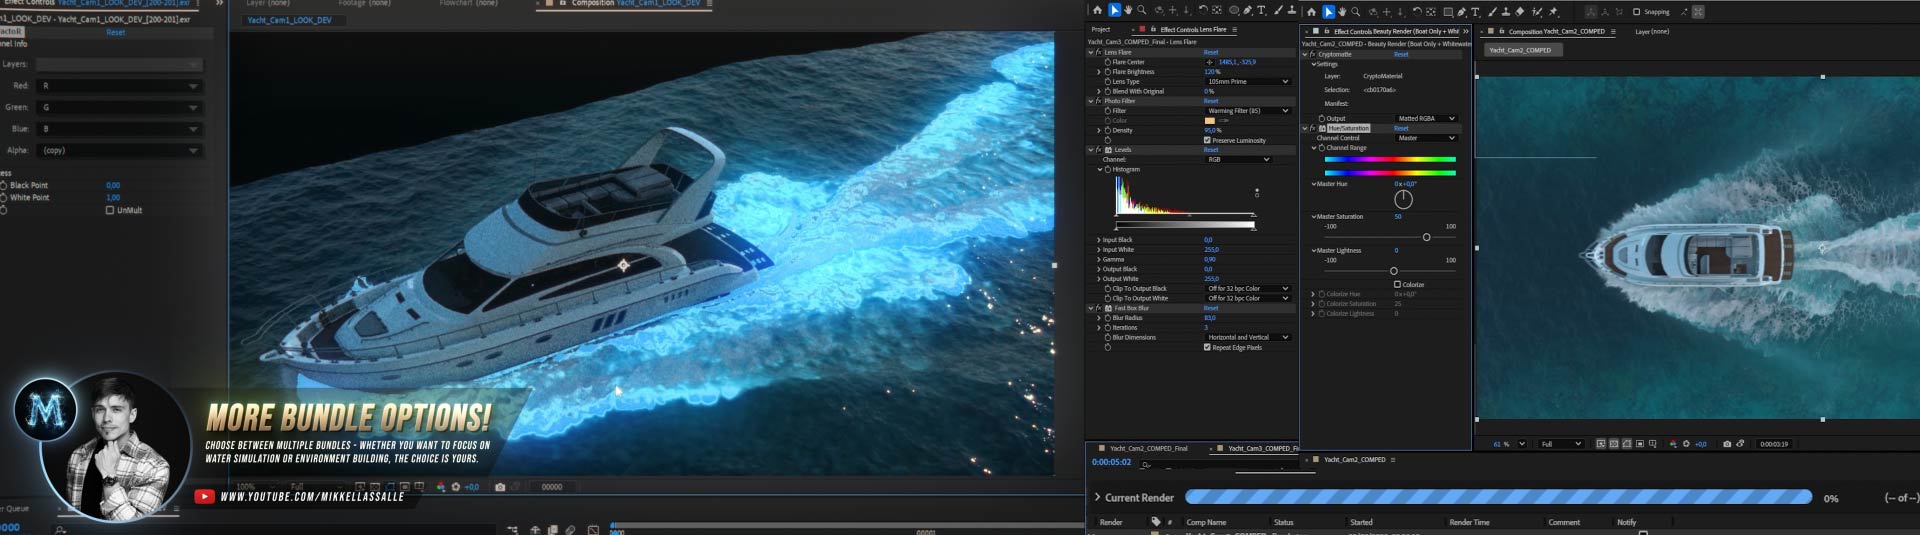This screenshot has width=1920, height=535.
Task: Select Zoom tool in Lens Flare window toolbar
Action: tap(1141, 10)
